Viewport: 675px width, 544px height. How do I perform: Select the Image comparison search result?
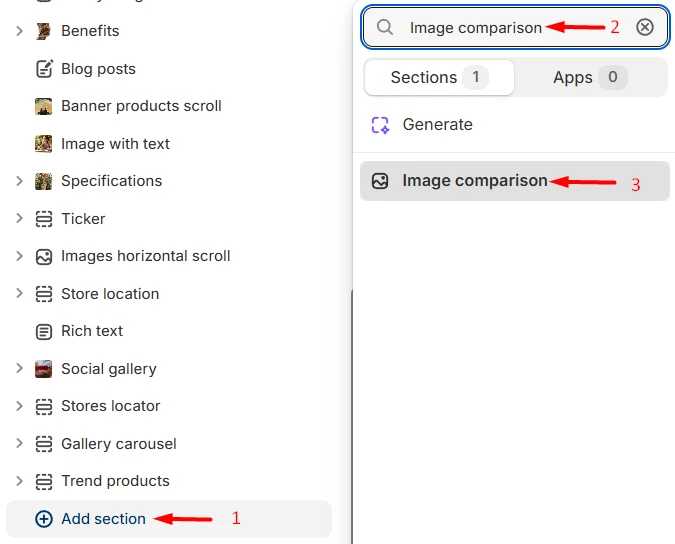click(514, 181)
